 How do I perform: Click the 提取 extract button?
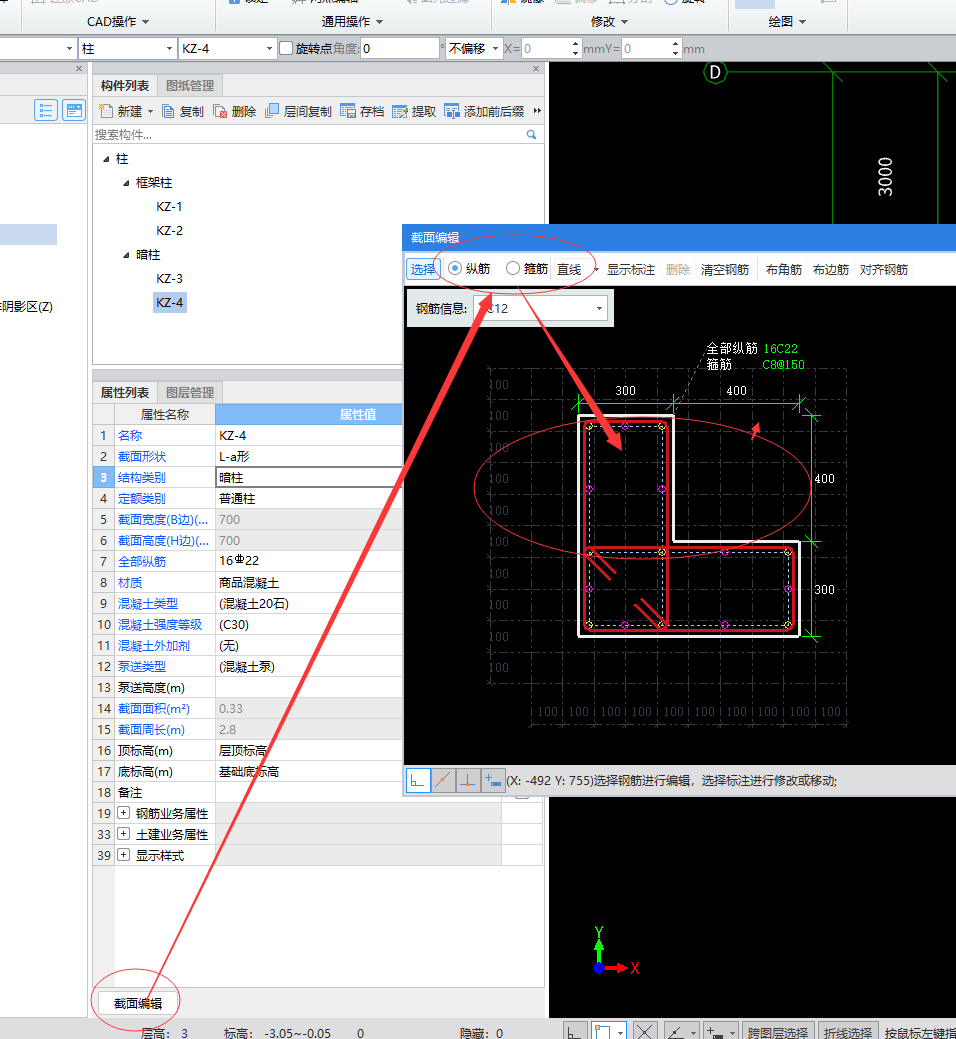click(414, 111)
